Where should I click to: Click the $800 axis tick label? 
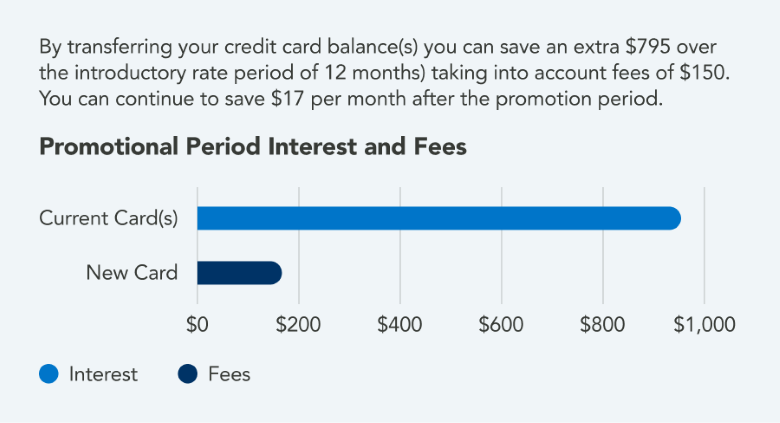point(602,325)
